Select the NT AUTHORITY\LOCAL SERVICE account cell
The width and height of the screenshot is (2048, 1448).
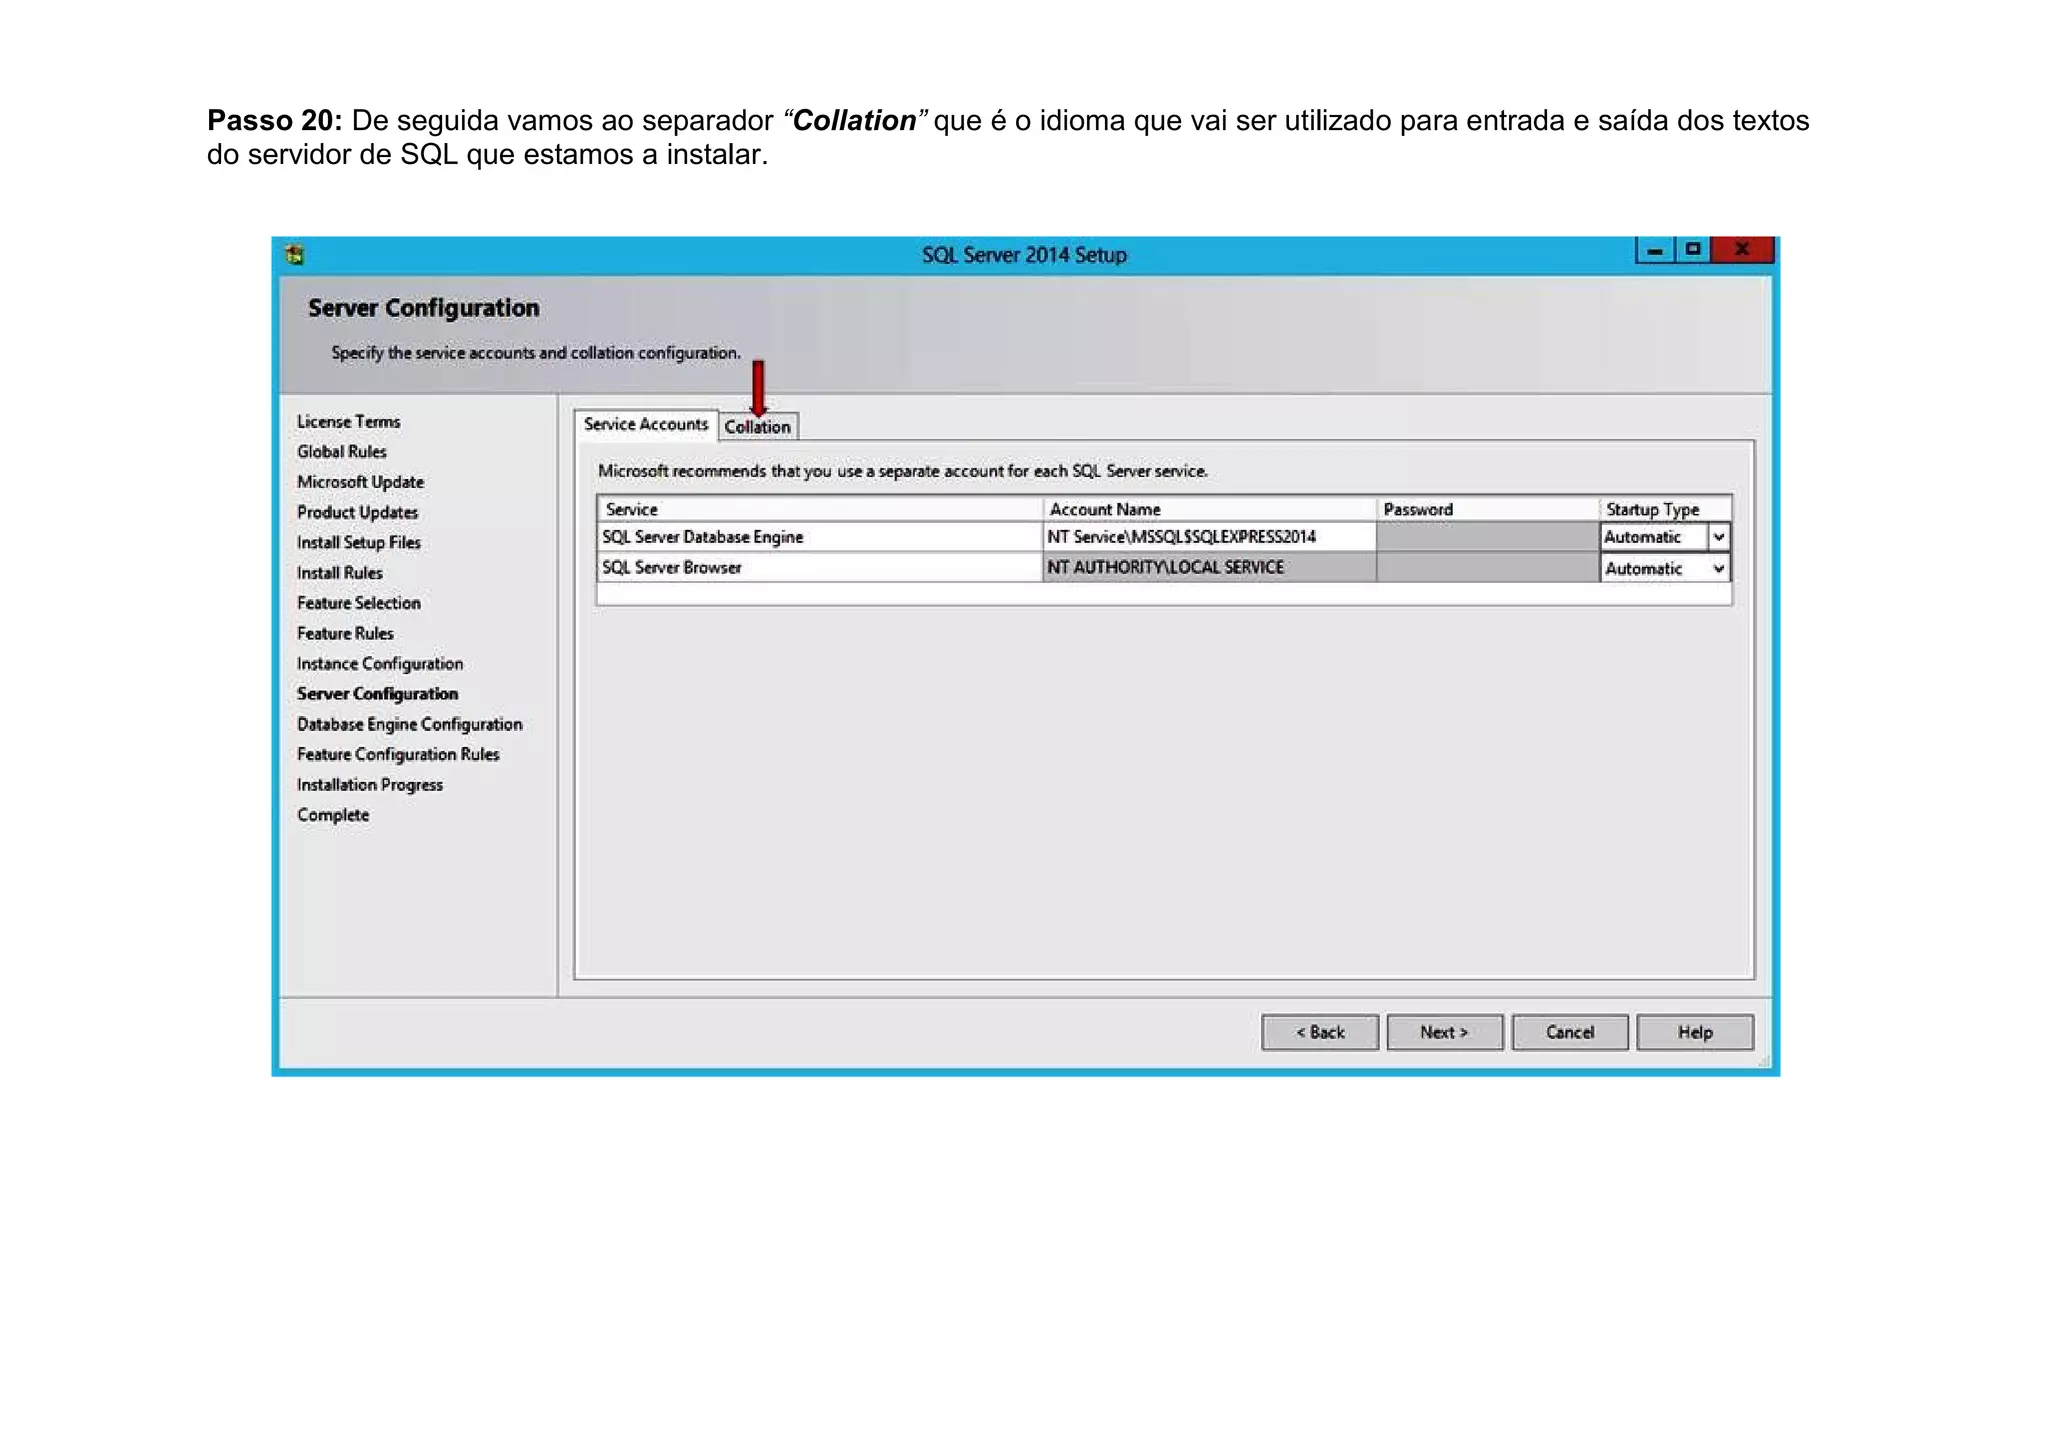pos(1209,567)
